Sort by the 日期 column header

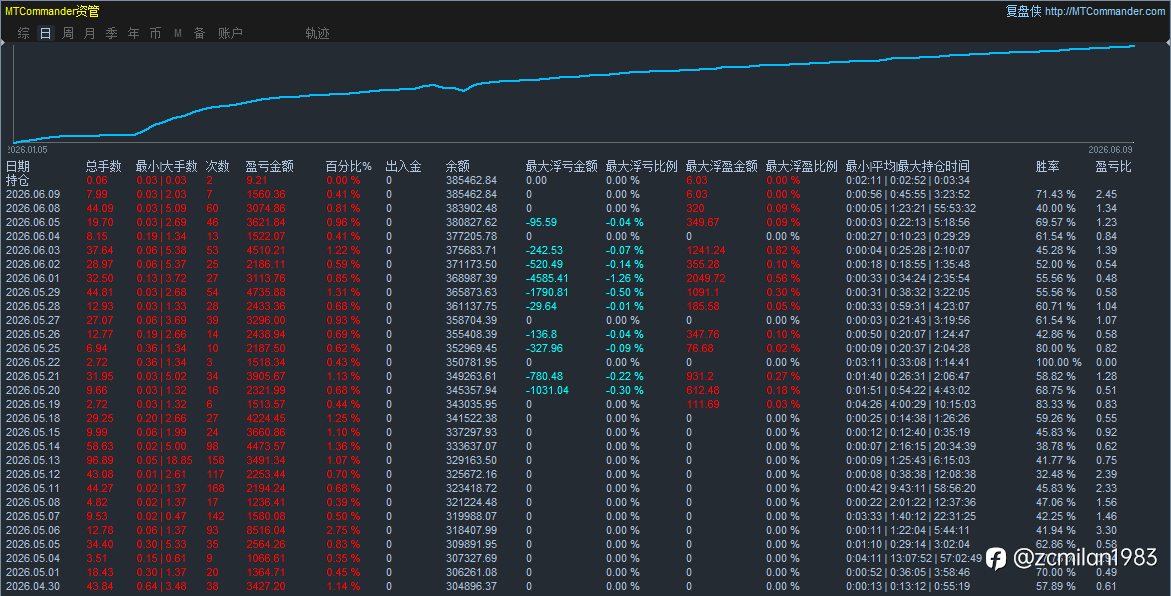[x=18, y=166]
